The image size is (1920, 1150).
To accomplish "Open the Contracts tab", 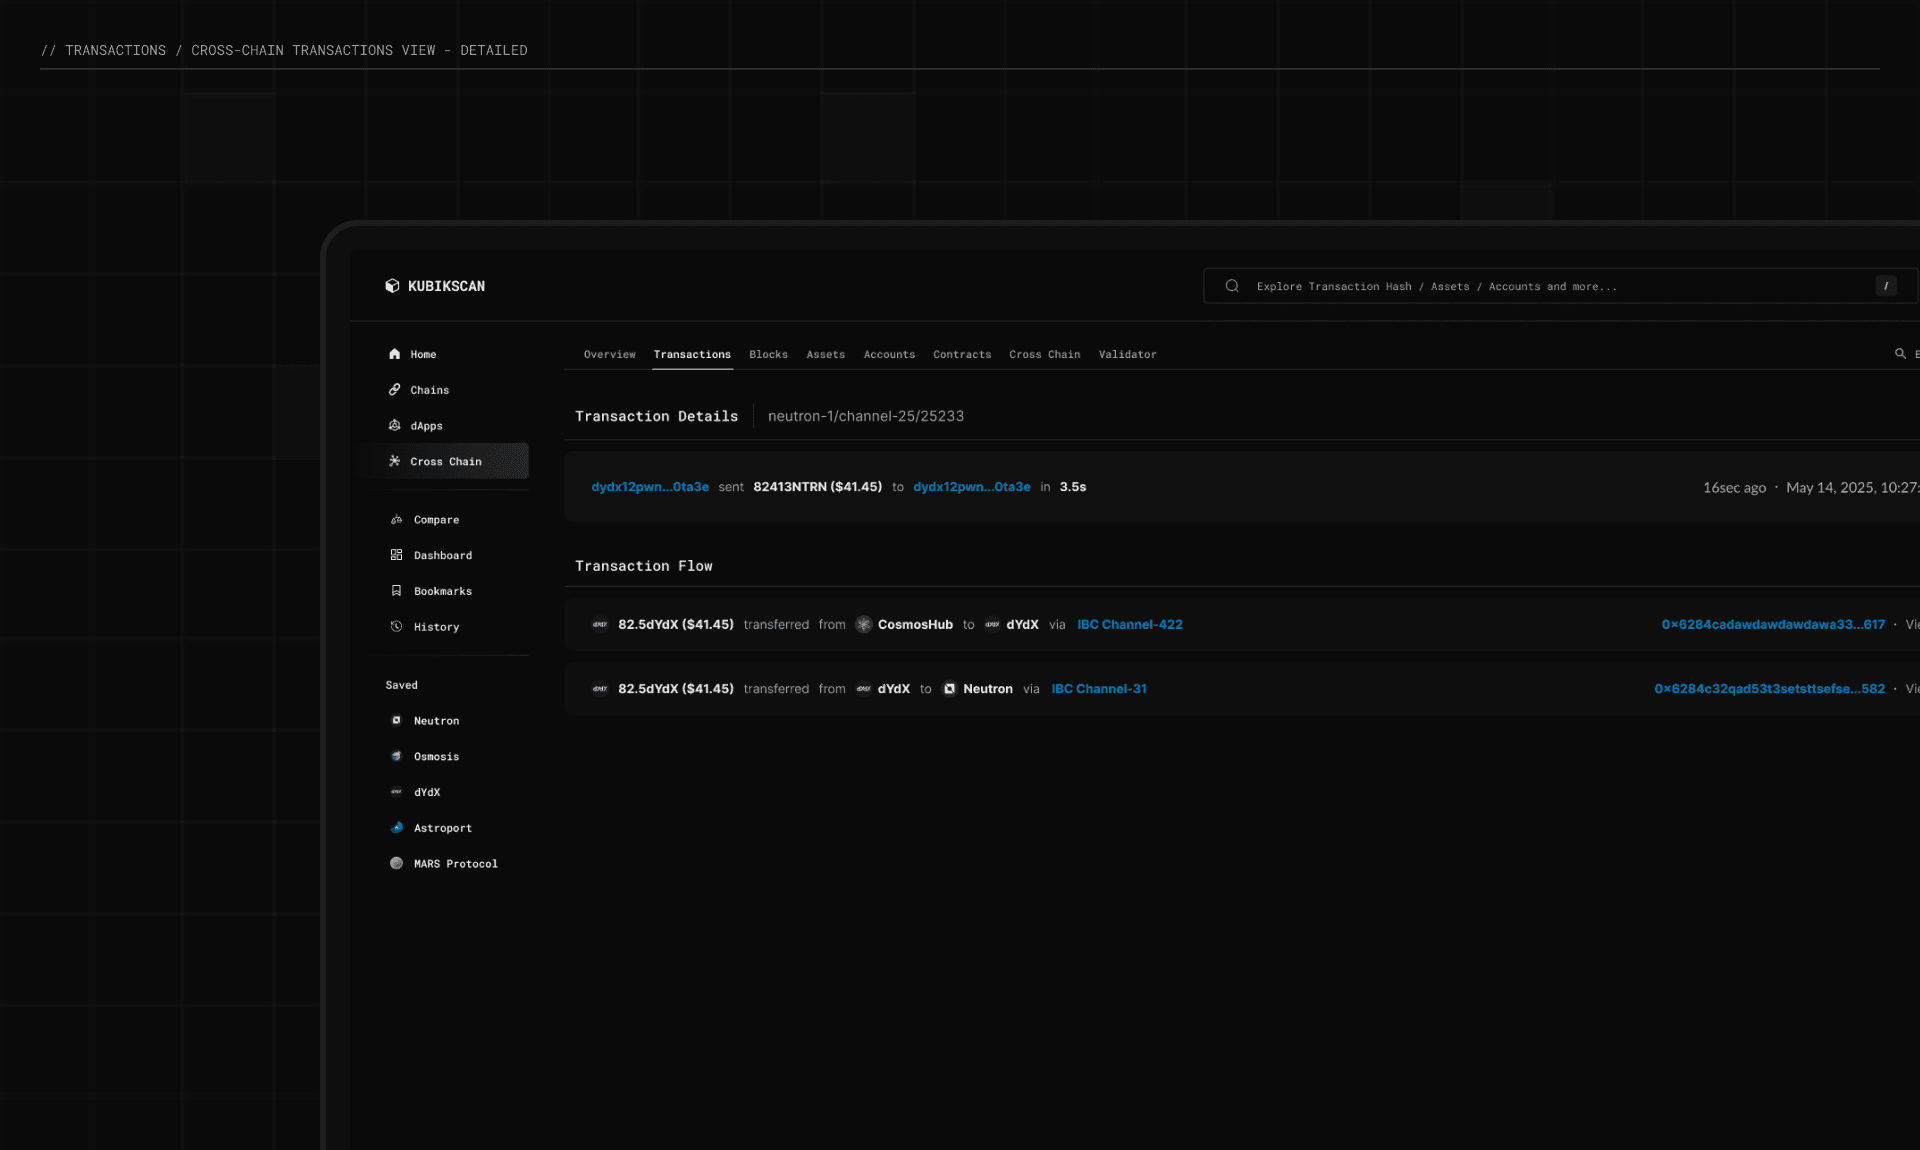I will point(962,355).
